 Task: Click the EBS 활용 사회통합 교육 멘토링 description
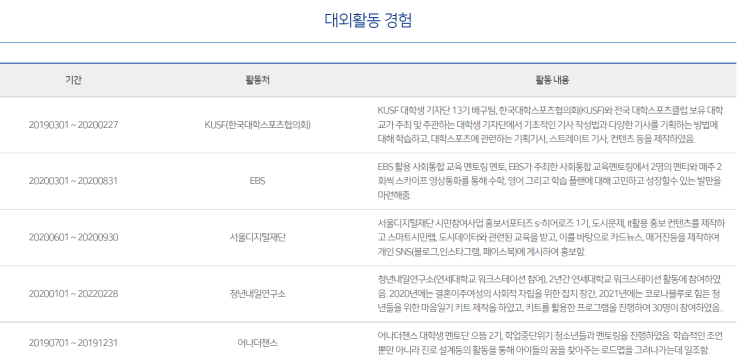point(550,181)
